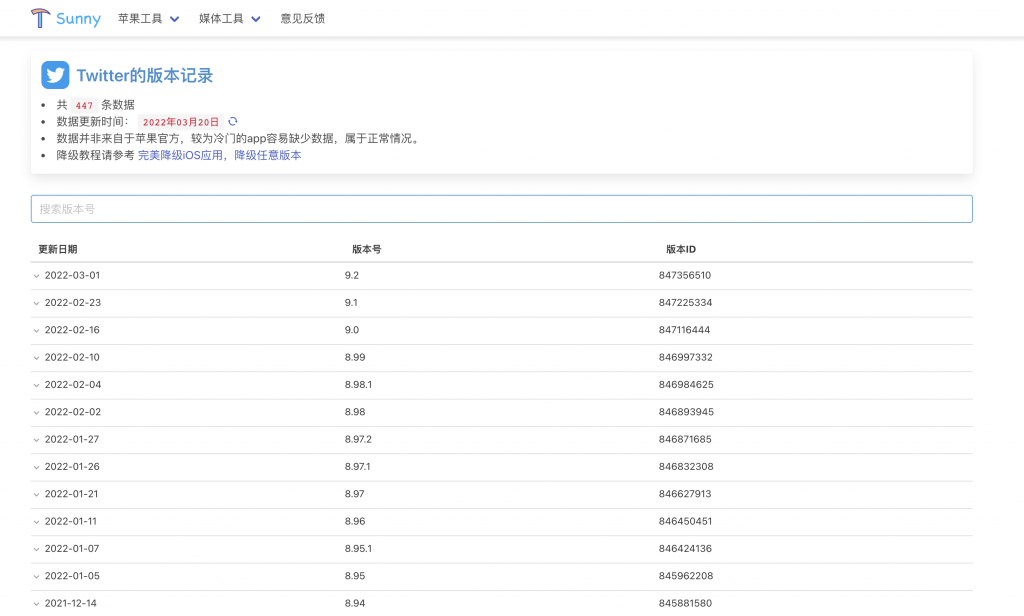Screen dimensions: 1024x616
Task: Refresh data using the reload icon
Action: click(232, 122)
